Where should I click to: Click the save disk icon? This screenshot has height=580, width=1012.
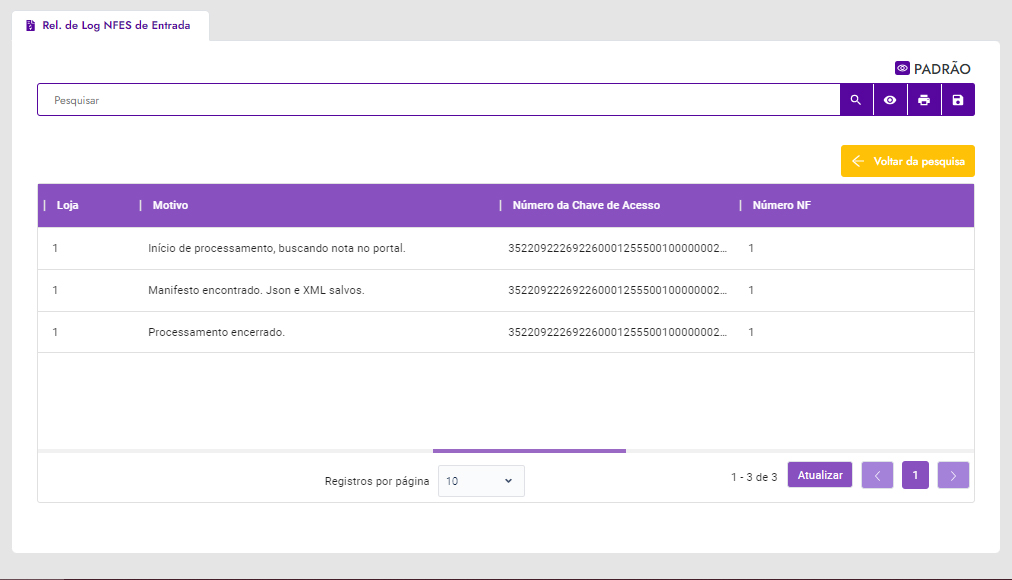[x=958, y=100]
